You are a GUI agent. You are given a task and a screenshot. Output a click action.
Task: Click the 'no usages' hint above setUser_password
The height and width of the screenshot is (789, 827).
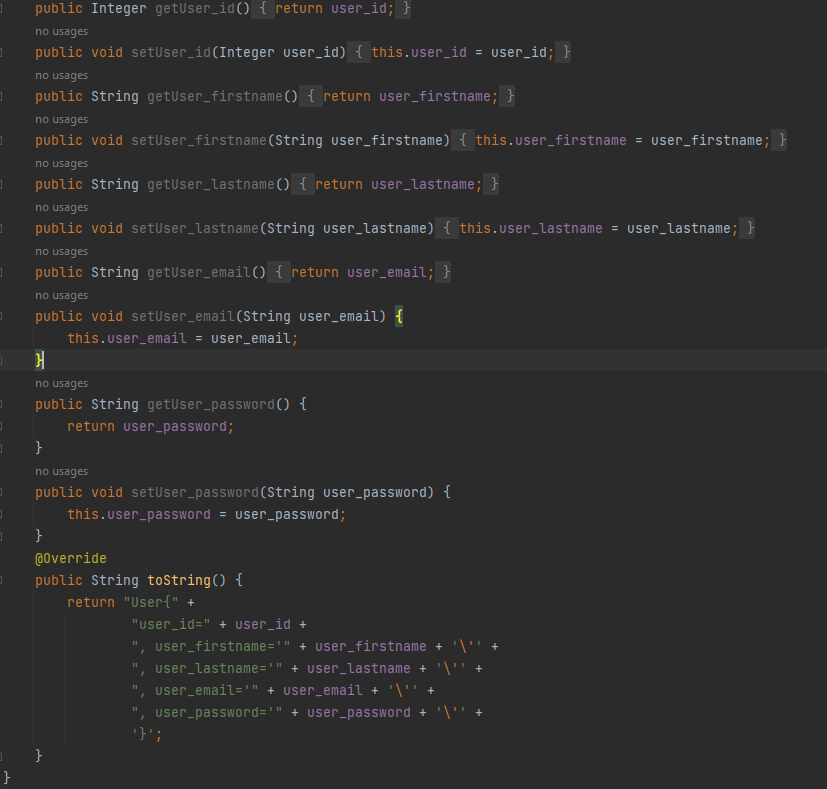[x=61, y=471]
